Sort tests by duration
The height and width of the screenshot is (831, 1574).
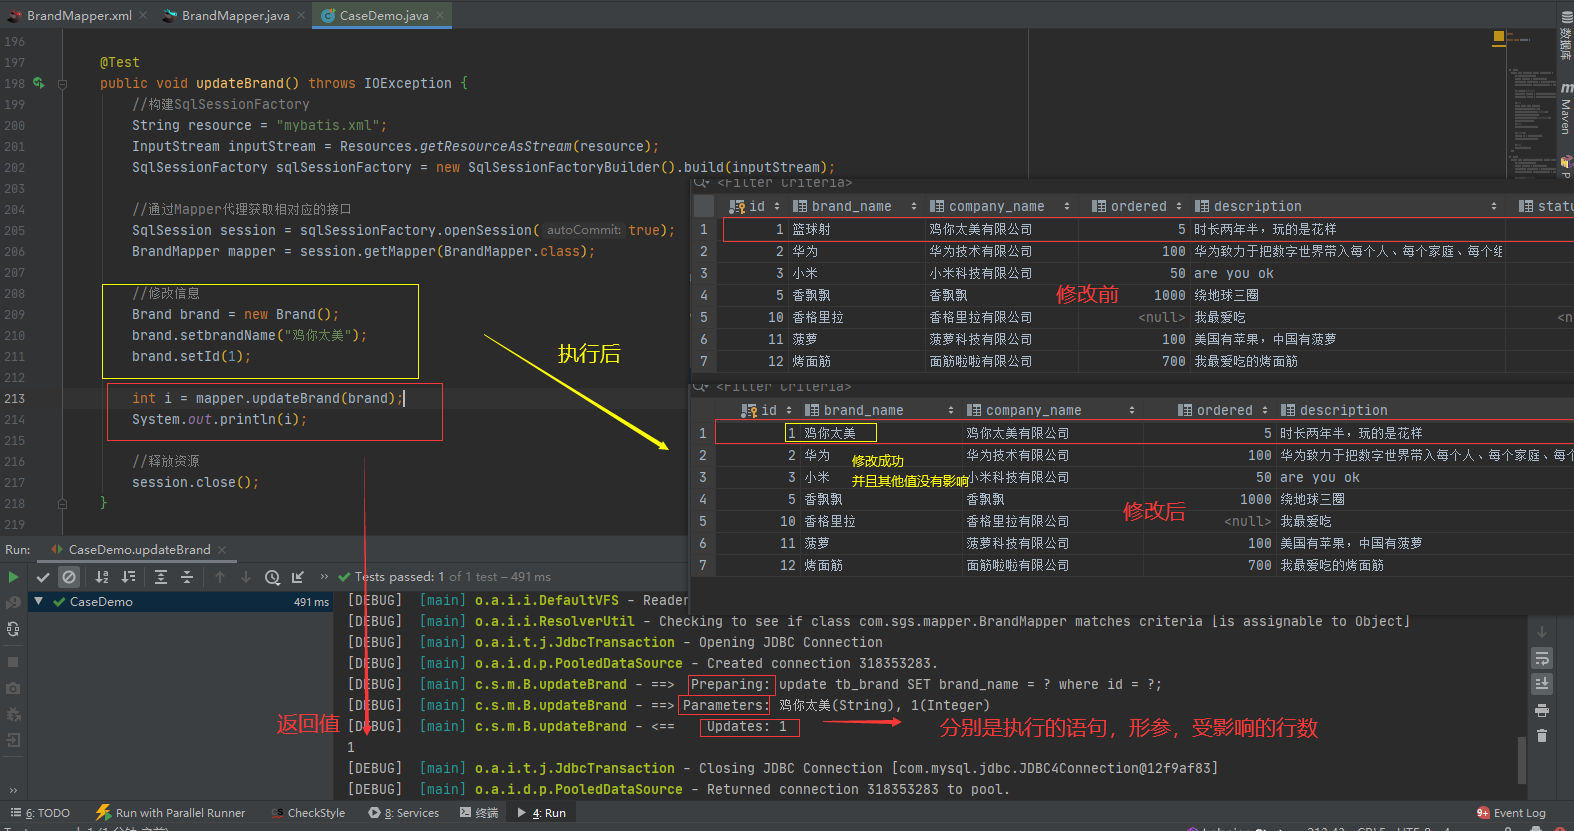pyautogui.click(x=128, y=577)
